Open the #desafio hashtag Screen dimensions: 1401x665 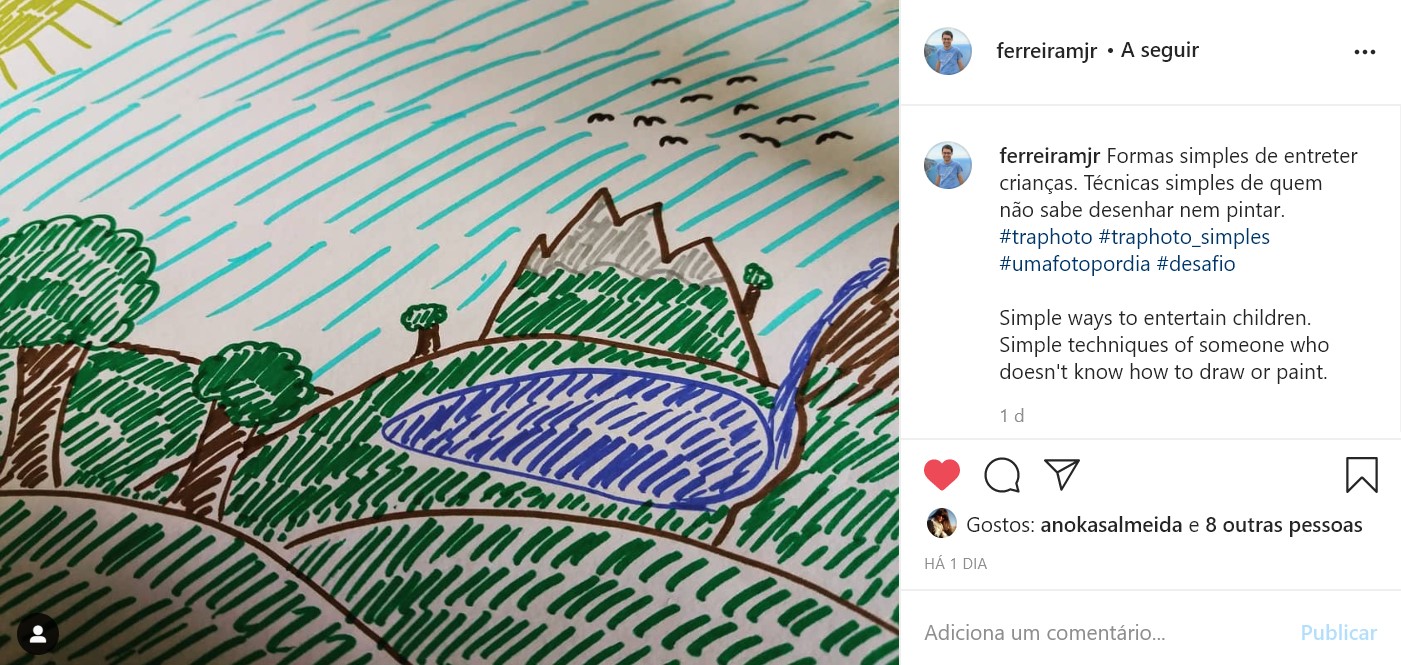pos(1196,264)
